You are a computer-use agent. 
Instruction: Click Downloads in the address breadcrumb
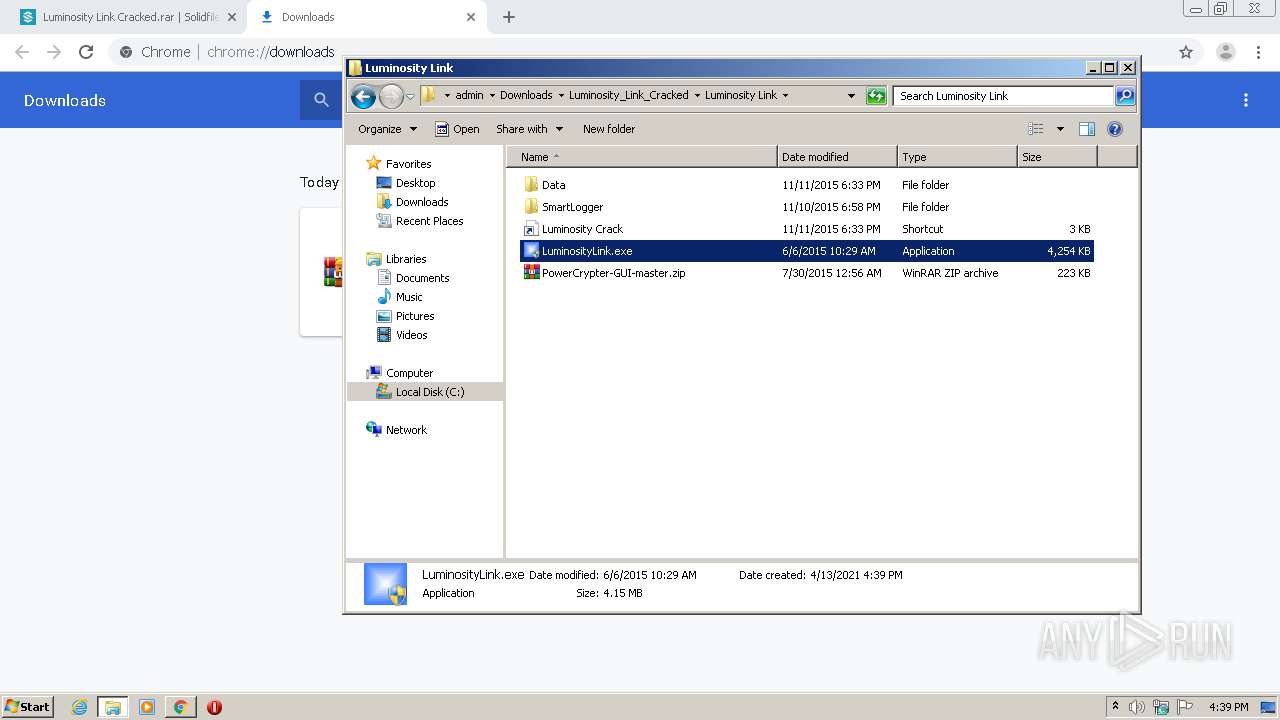pos(526,96)
